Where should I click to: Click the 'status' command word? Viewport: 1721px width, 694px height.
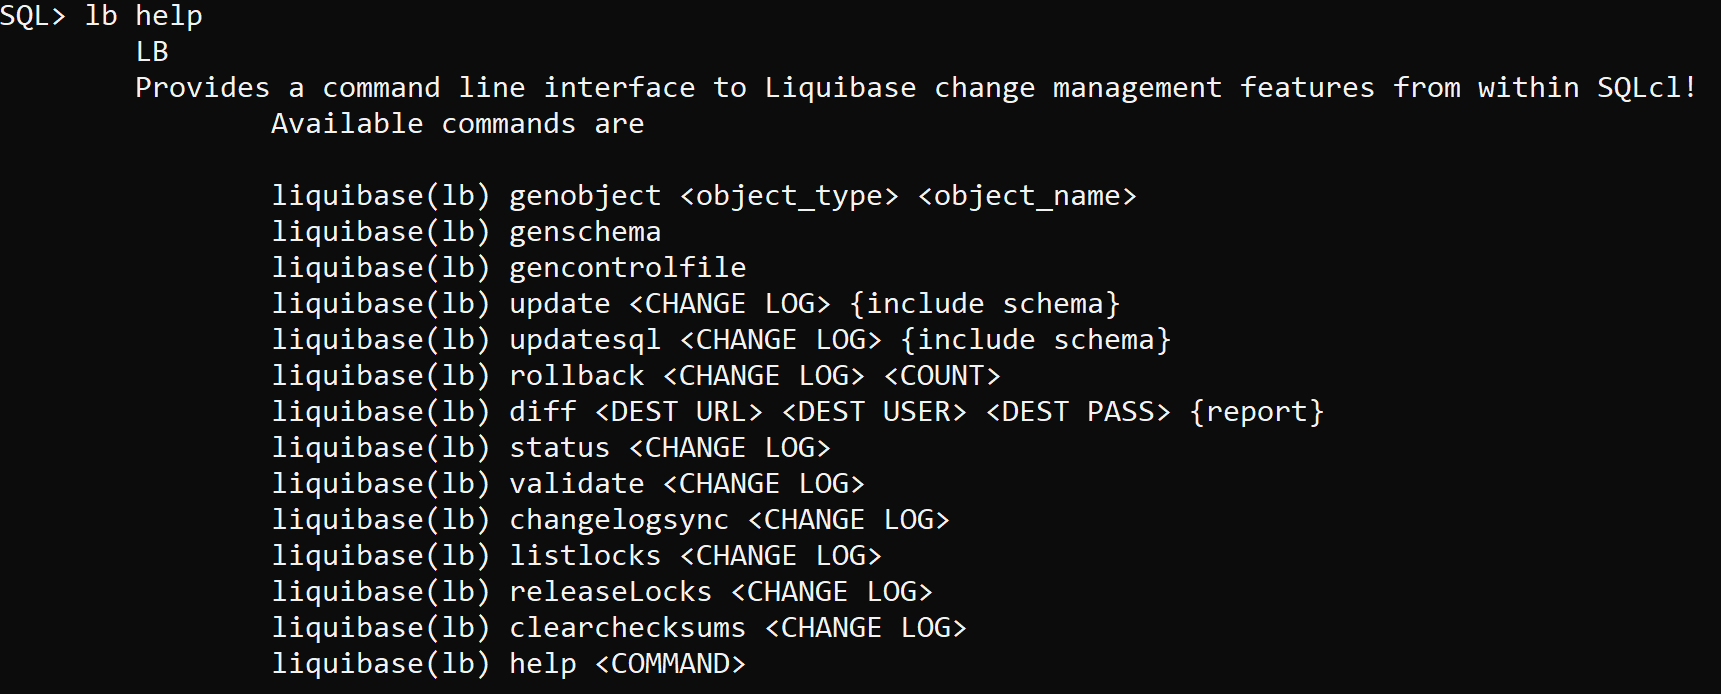pos(560,448)
